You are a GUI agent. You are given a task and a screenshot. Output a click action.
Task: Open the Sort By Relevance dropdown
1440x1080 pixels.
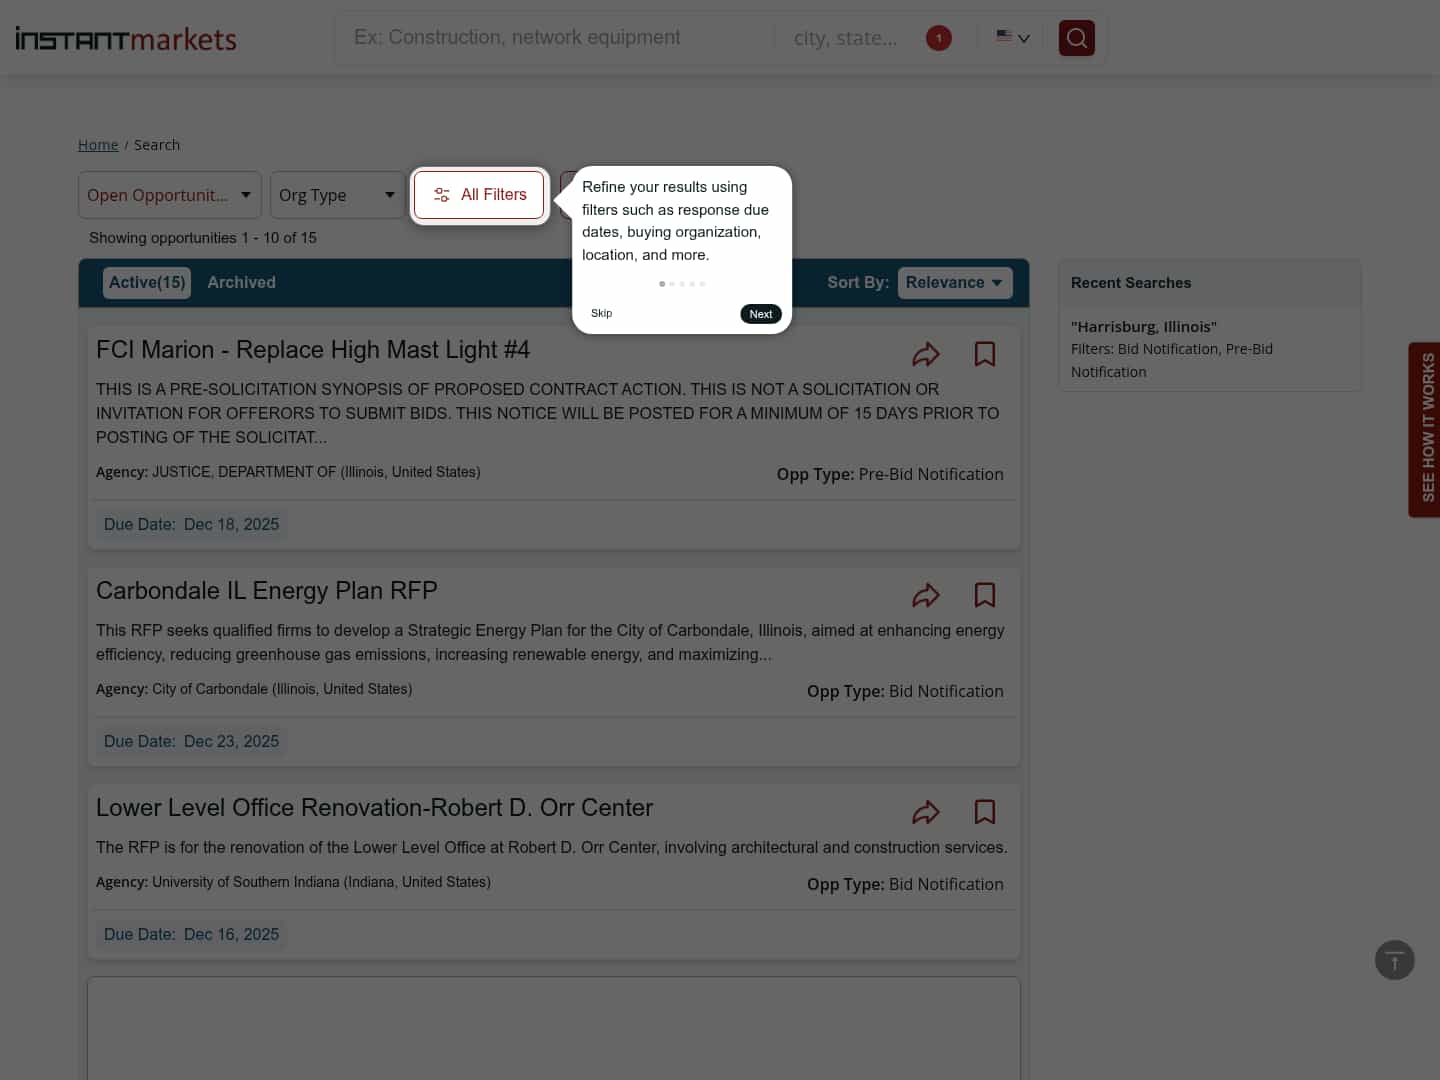tap(954, 282)
